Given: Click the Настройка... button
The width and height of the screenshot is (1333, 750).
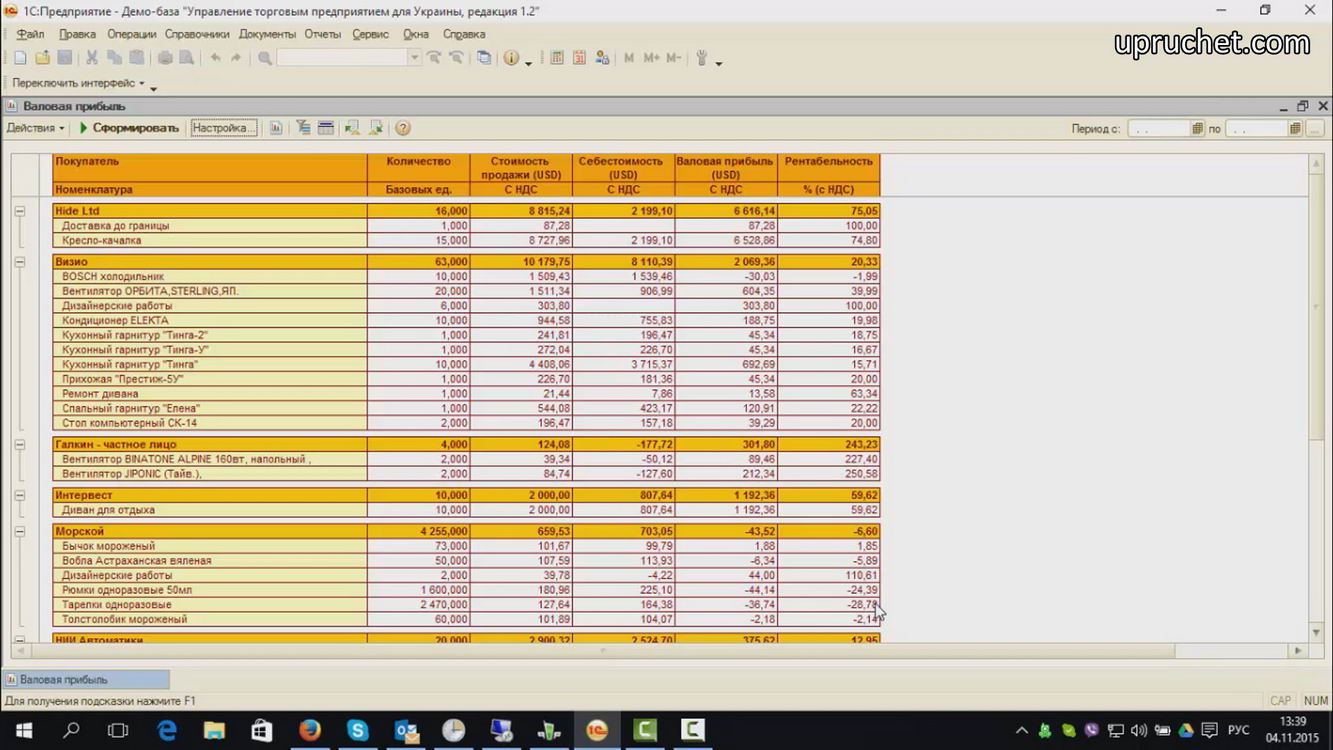Looking at the screenshot, I should (x=224, y=128).
